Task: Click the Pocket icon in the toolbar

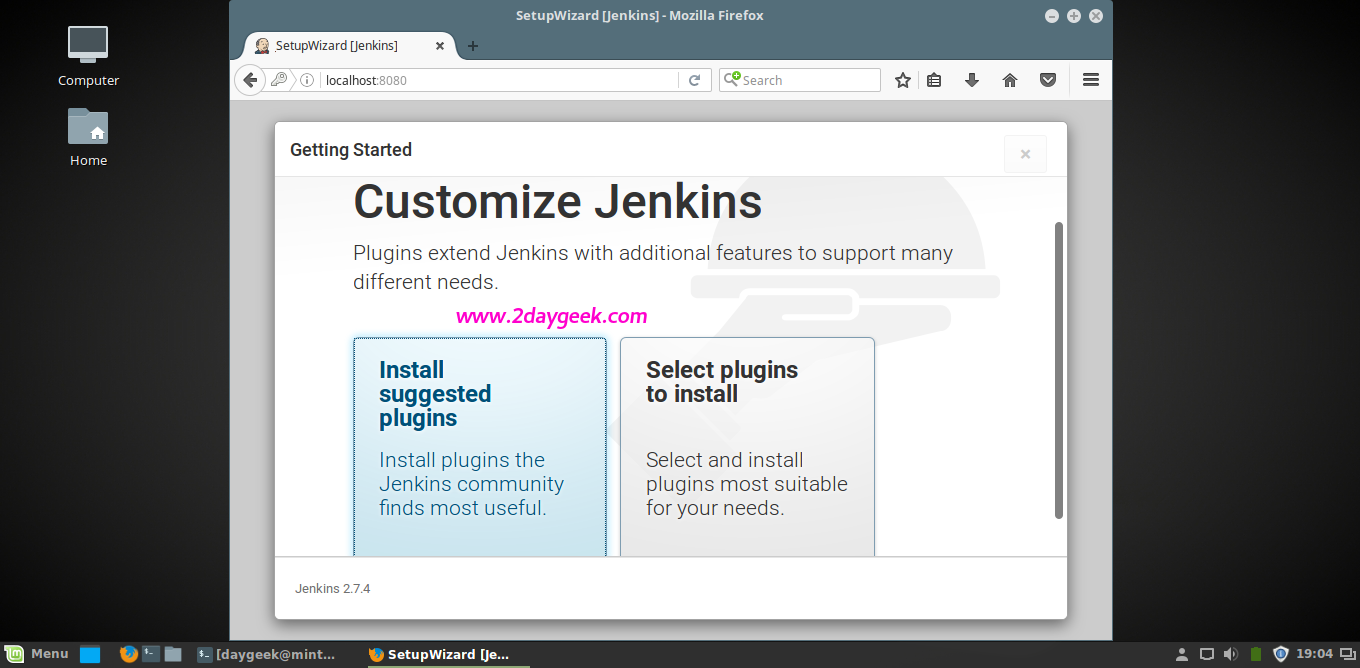Action: (x=1048, y=80)
